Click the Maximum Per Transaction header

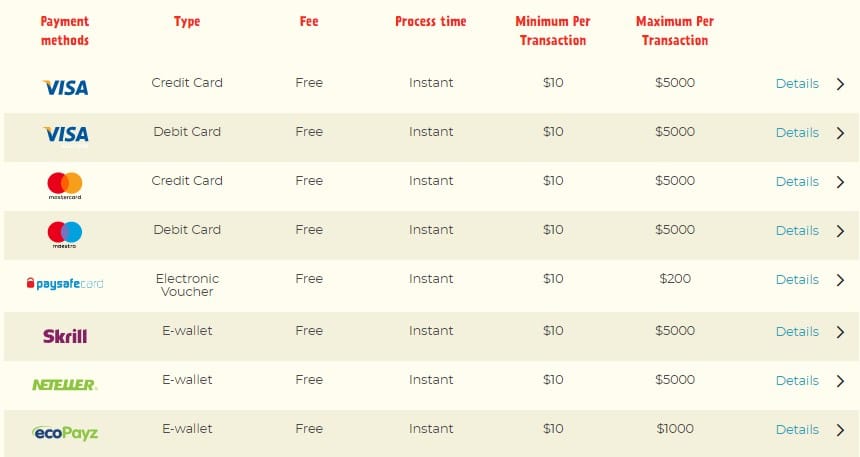point(675,31)
